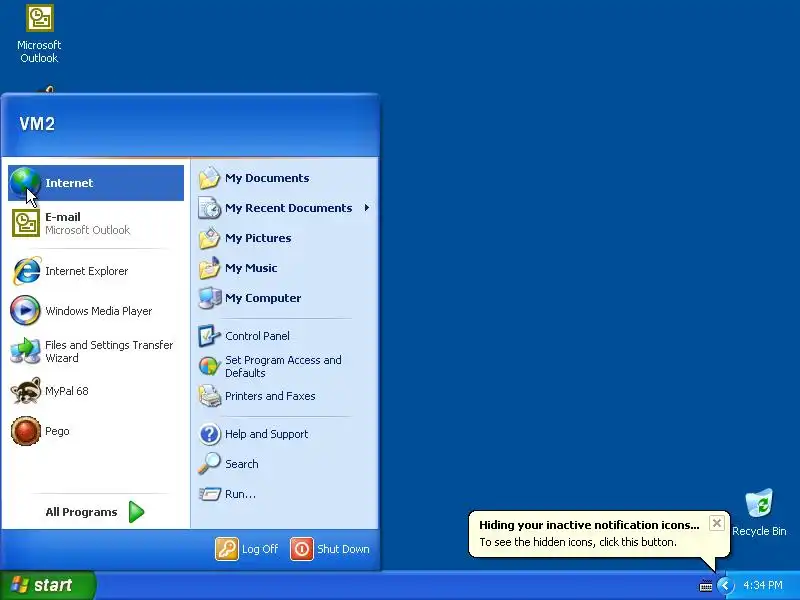
Task: Select the Internet menu entry text
Action: 69,183
